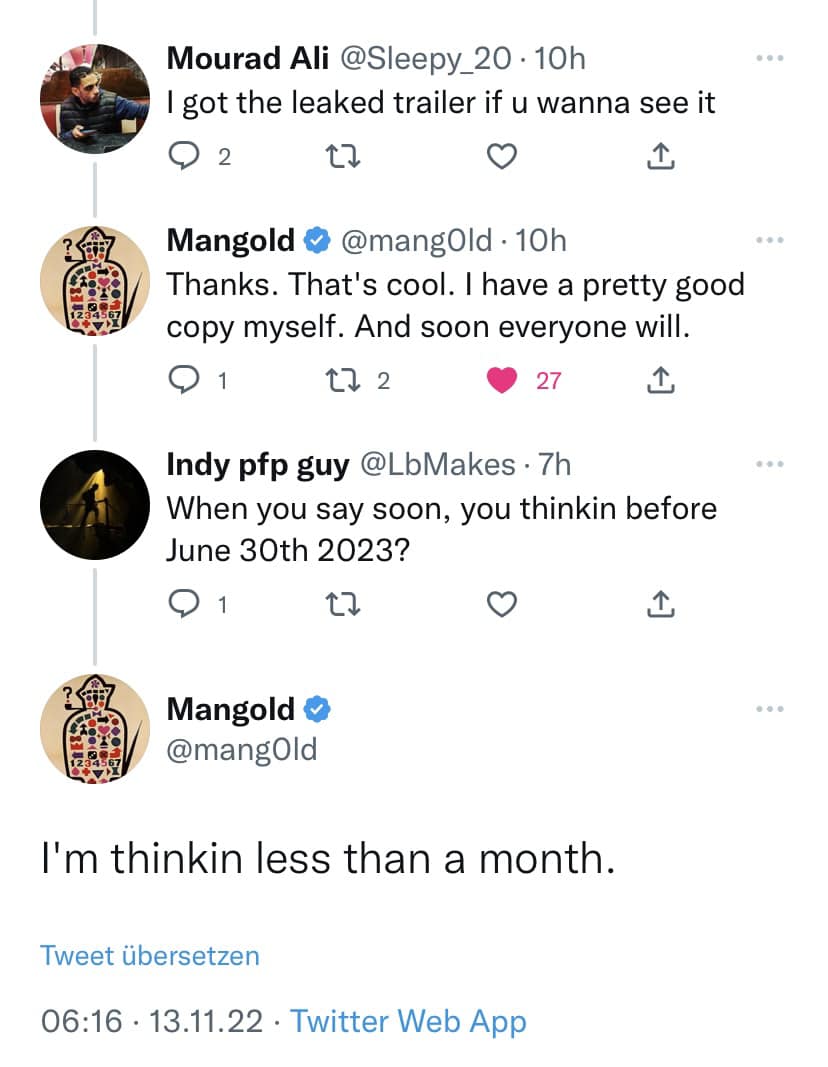Viewport: 828px width, 1067px height.
Task: Open more options on Indy pfp guy's tweet
Action: point(769,465)
